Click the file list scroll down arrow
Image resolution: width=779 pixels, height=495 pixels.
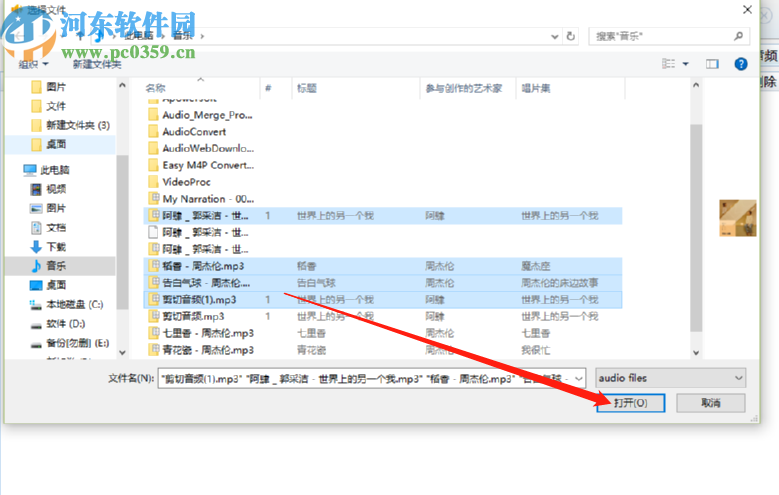click(x=696, y=353)
